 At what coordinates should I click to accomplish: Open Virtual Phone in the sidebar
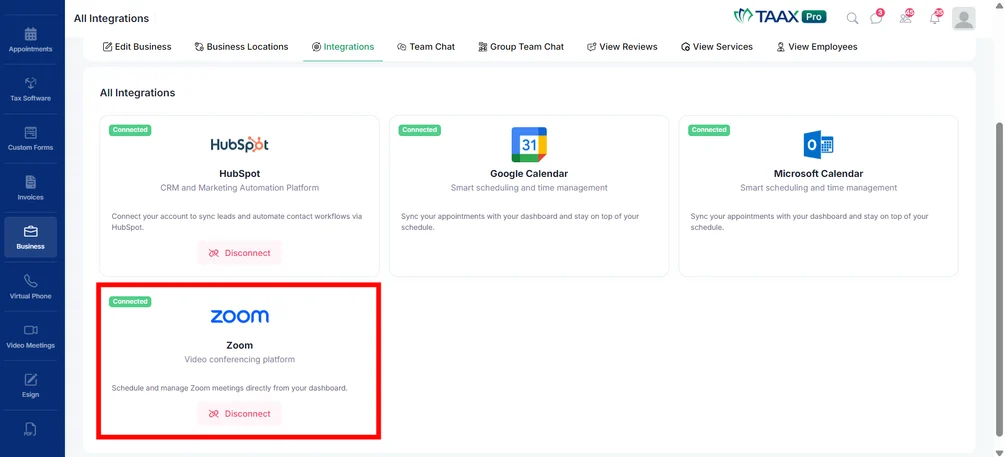click(x=30, y=287)
